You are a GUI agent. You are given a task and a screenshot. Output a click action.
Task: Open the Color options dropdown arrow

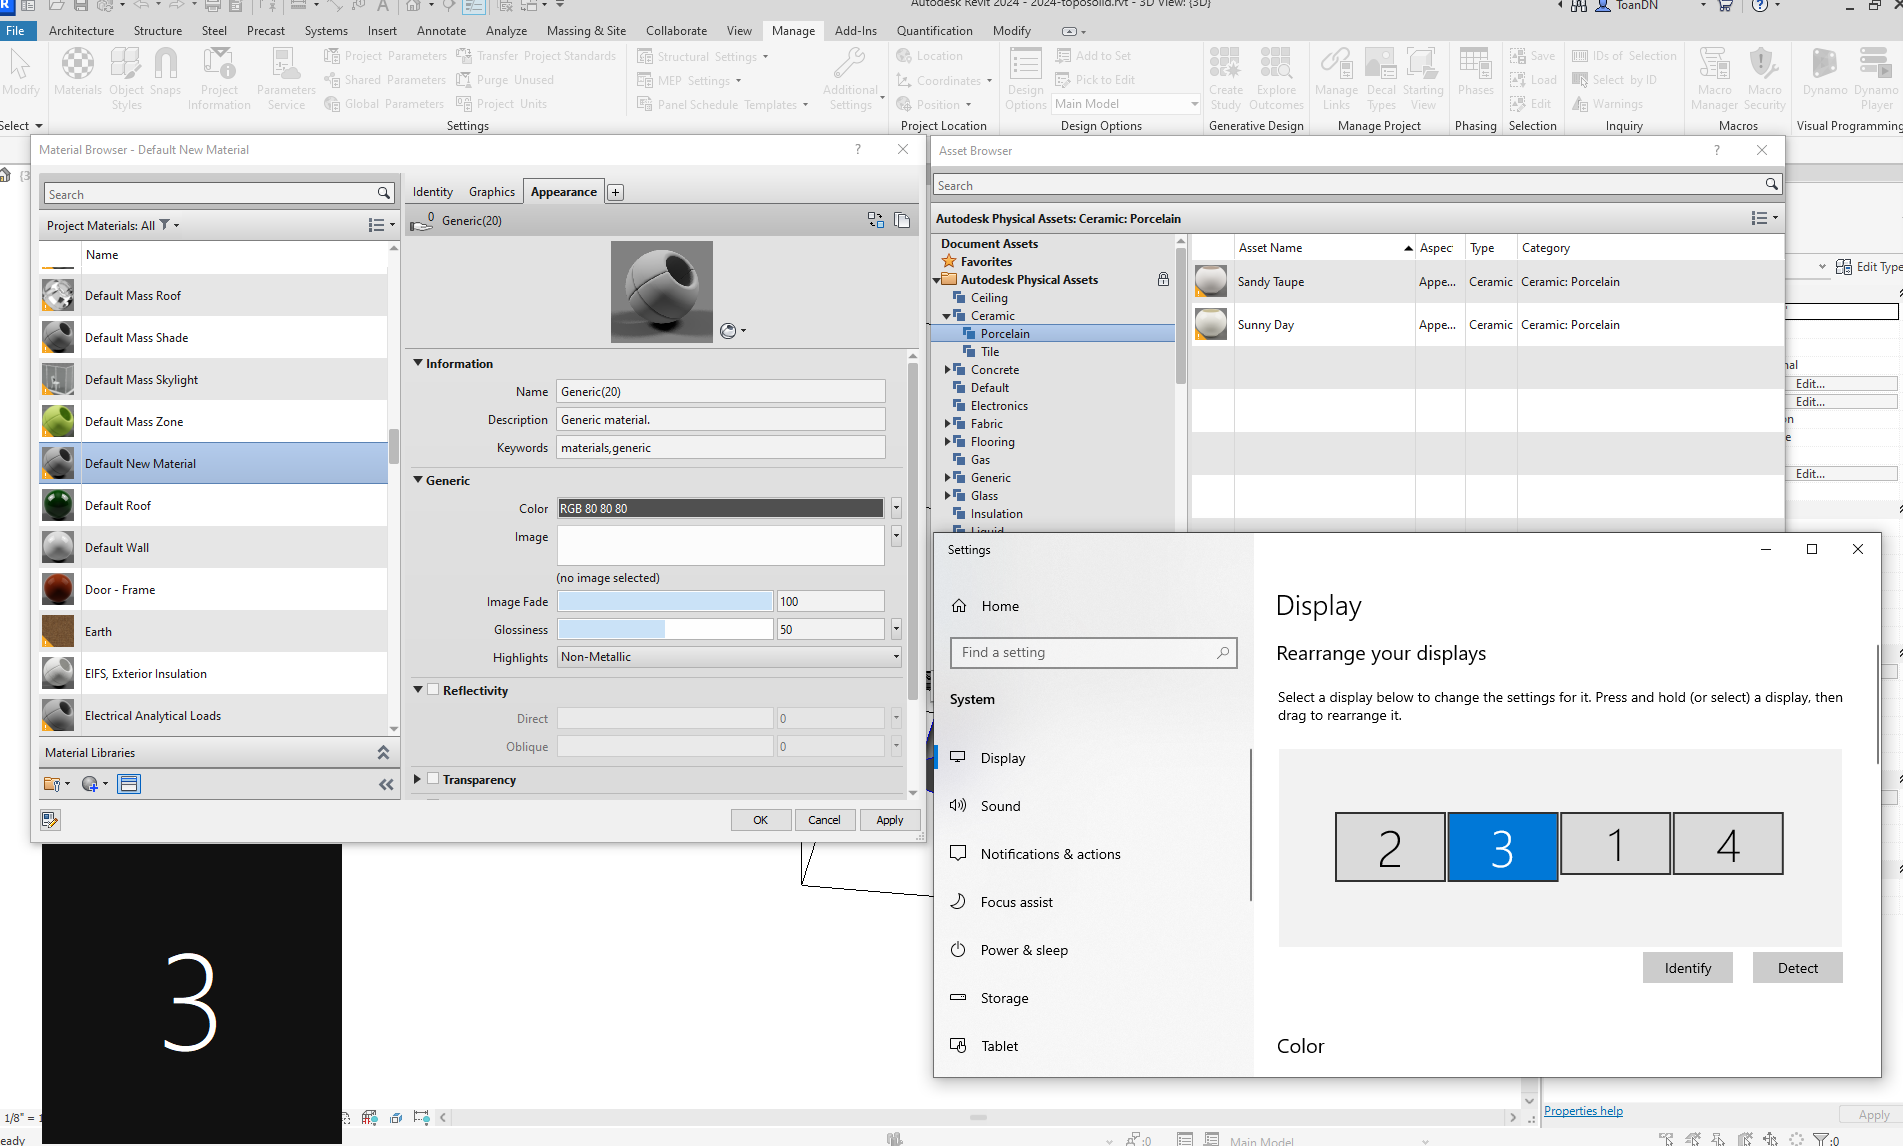(896, 508)
